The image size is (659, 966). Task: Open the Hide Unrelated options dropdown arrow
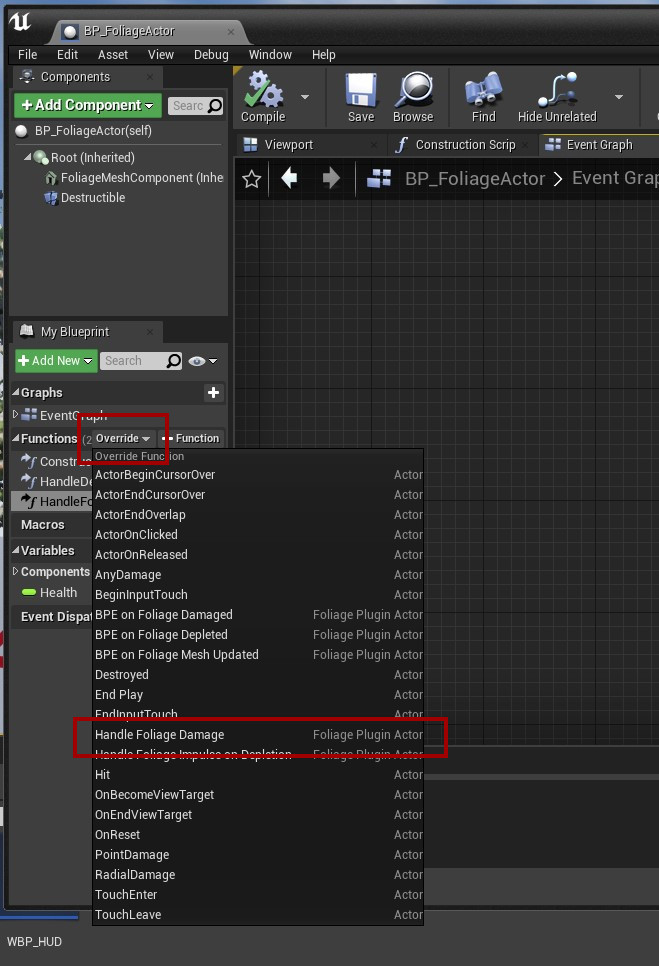click(619, 97)
